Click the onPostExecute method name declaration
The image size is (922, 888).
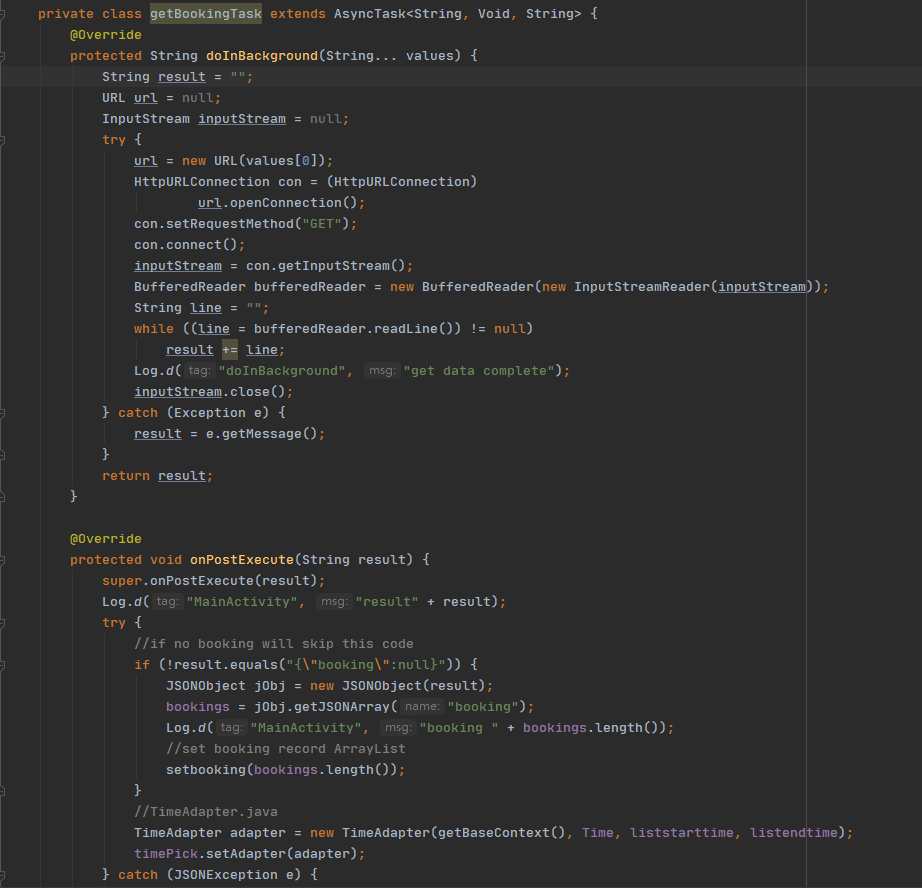(x=242, y=560)
